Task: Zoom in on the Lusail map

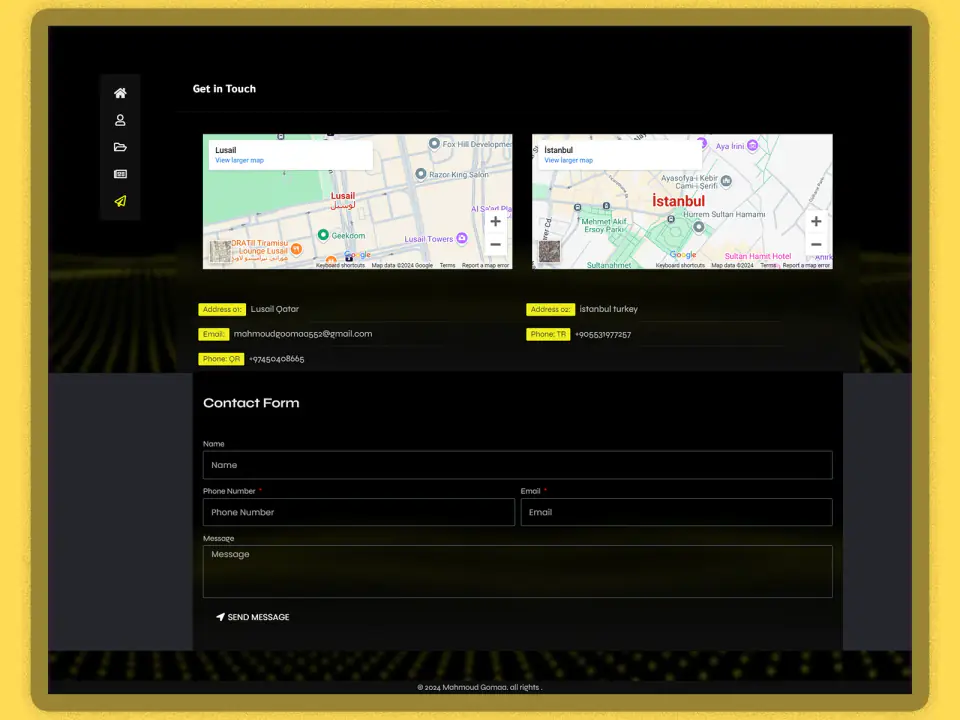Action: click(495, 222)
